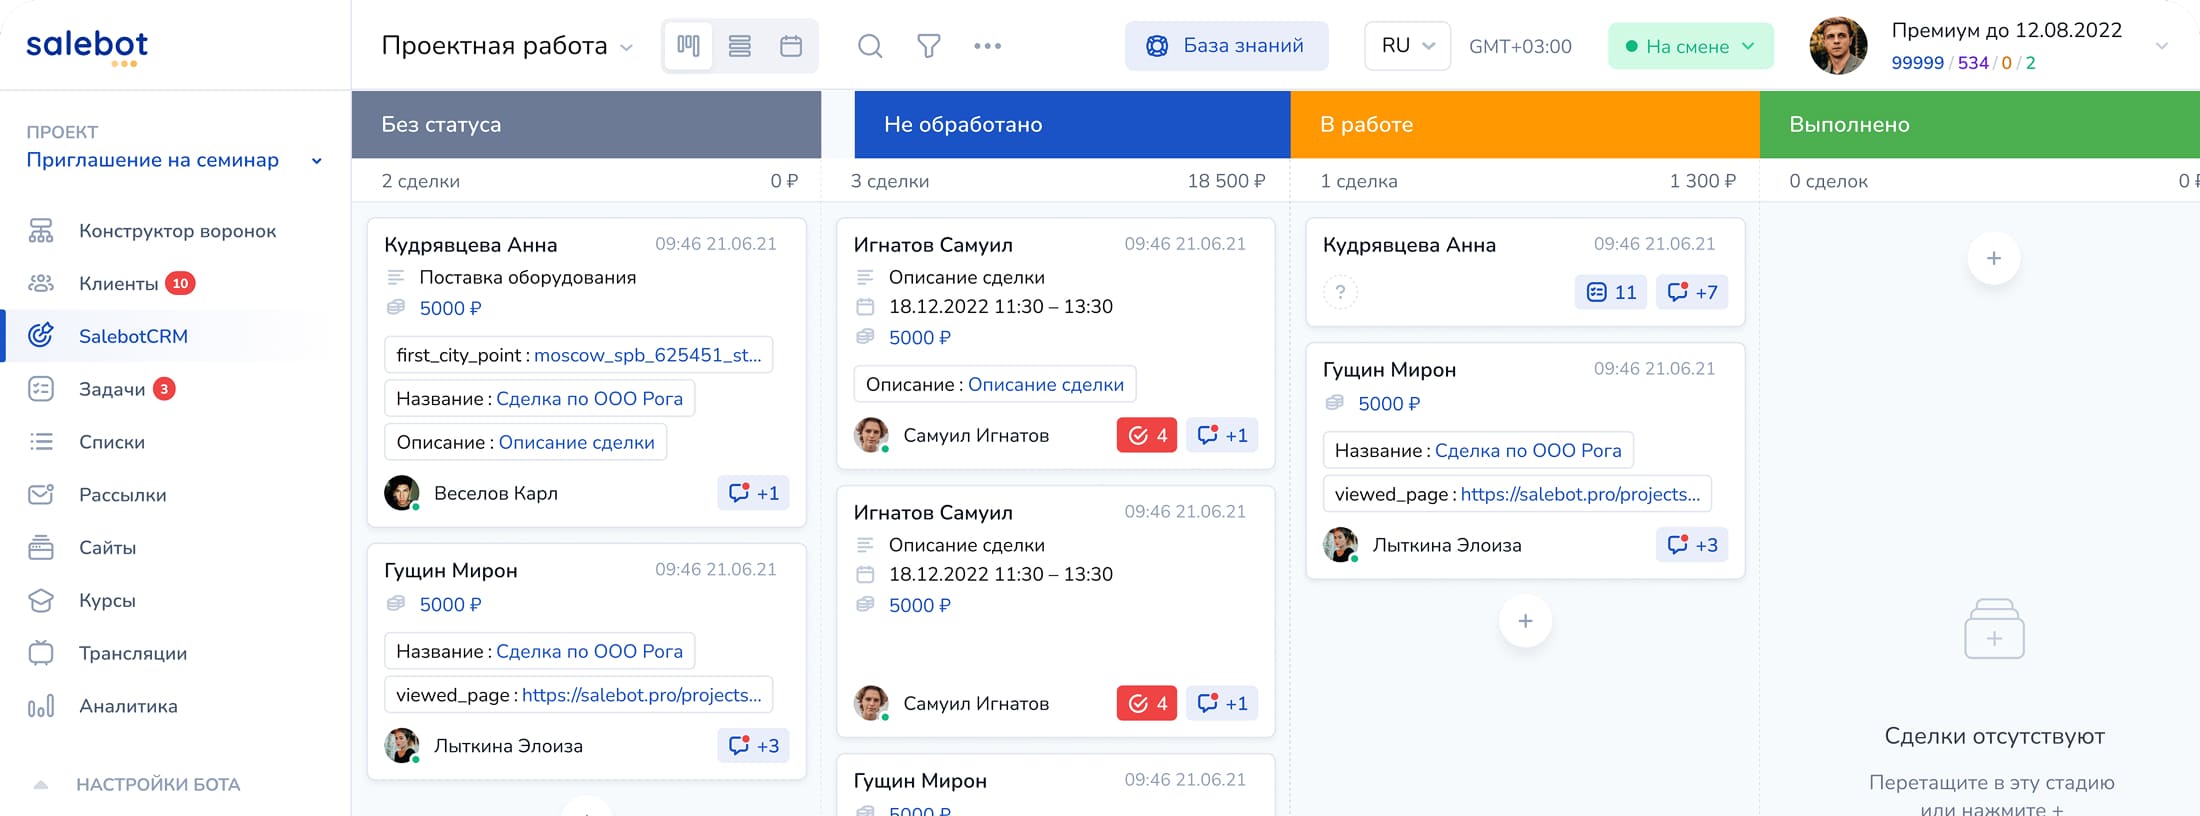The width and height of the screenshot is (2200, 816).
Task: Open the filter funnel icon
Action: (928, 46)
